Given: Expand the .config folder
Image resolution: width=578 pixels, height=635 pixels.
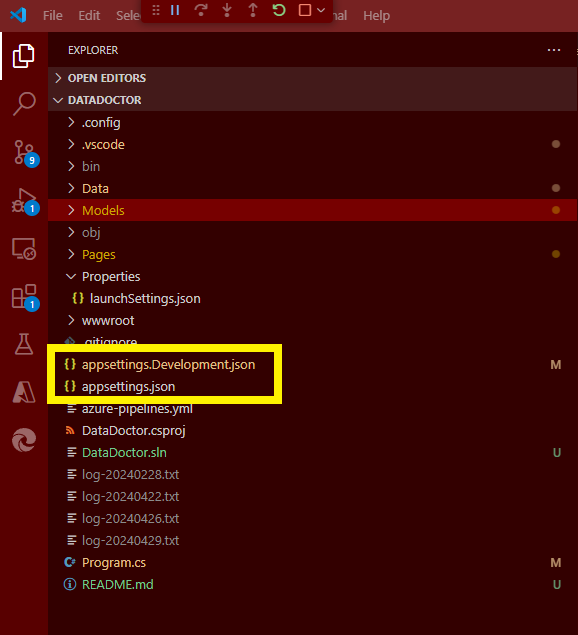Looking at the screenshot, I should [312, 122].
